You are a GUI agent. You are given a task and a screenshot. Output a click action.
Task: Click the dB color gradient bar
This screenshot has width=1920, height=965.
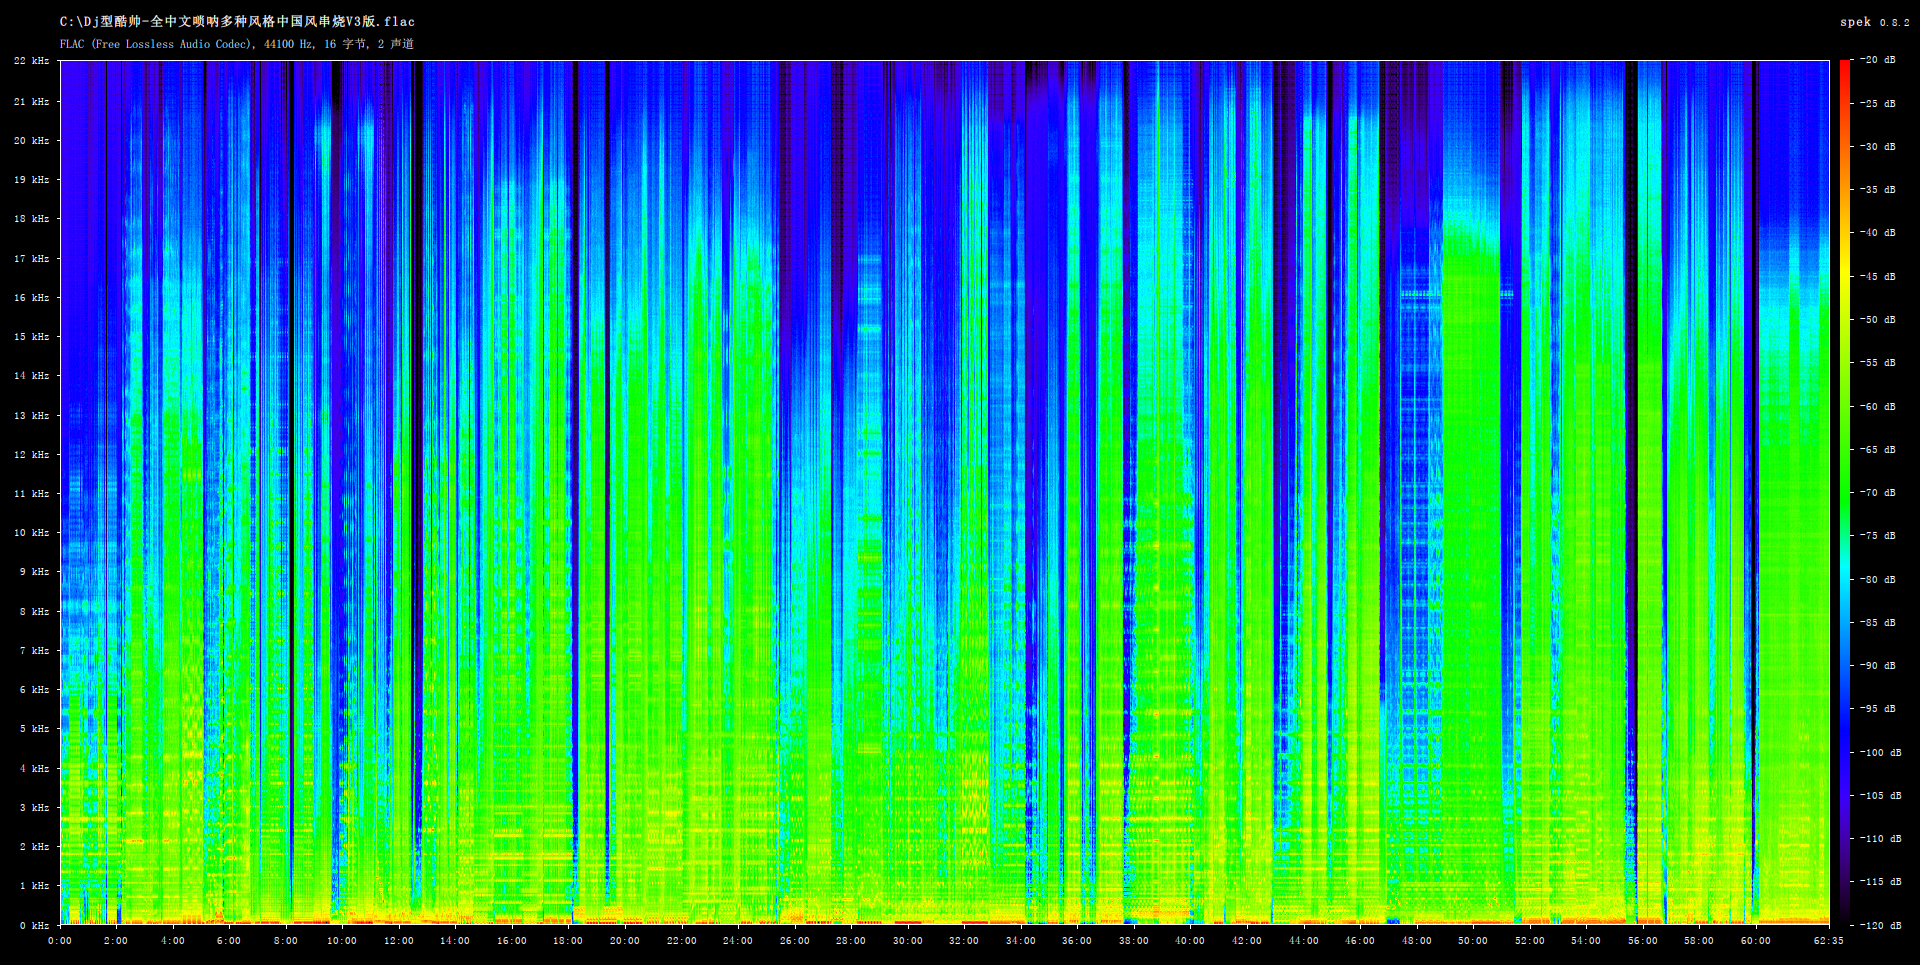coord(1844,492)
